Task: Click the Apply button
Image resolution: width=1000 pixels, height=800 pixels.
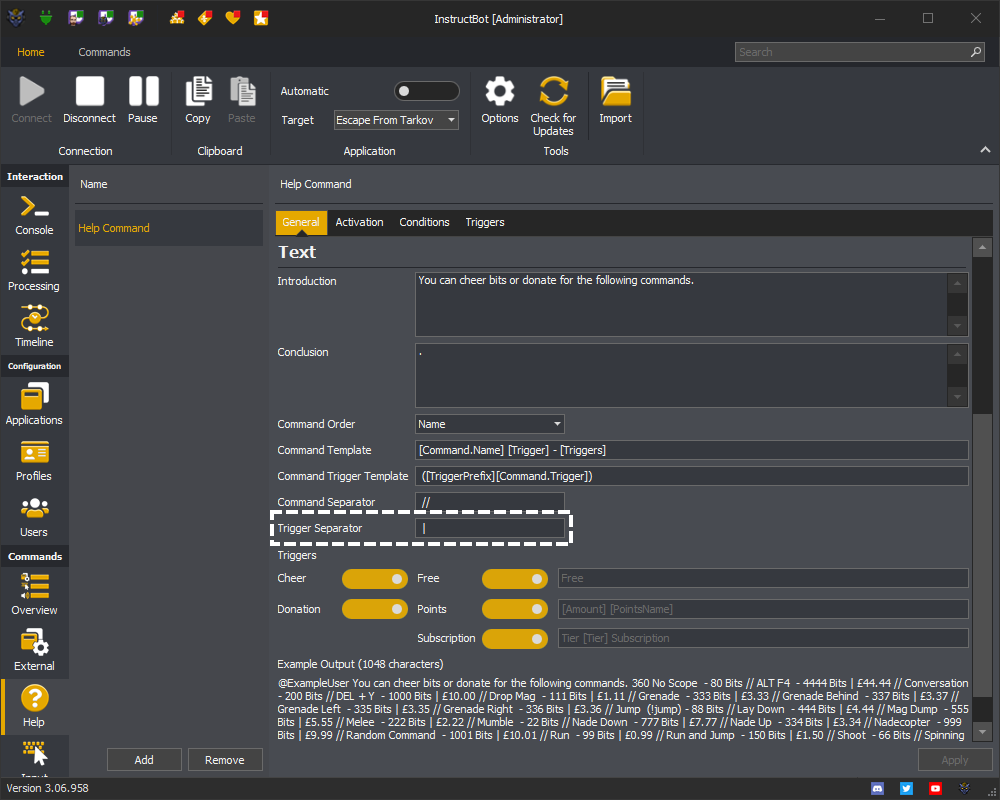Action: pos(955,760)
